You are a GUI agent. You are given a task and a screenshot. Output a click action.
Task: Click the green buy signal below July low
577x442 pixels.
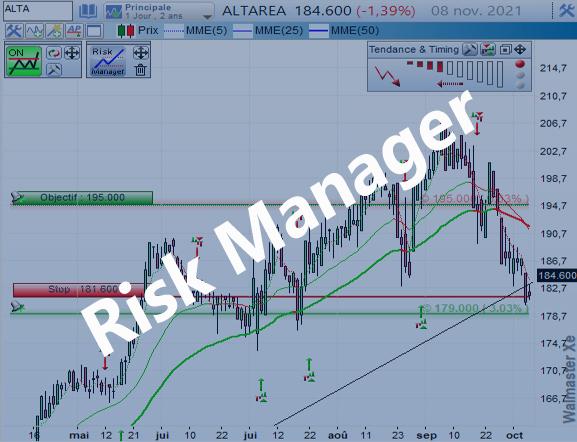coord(261,390)
